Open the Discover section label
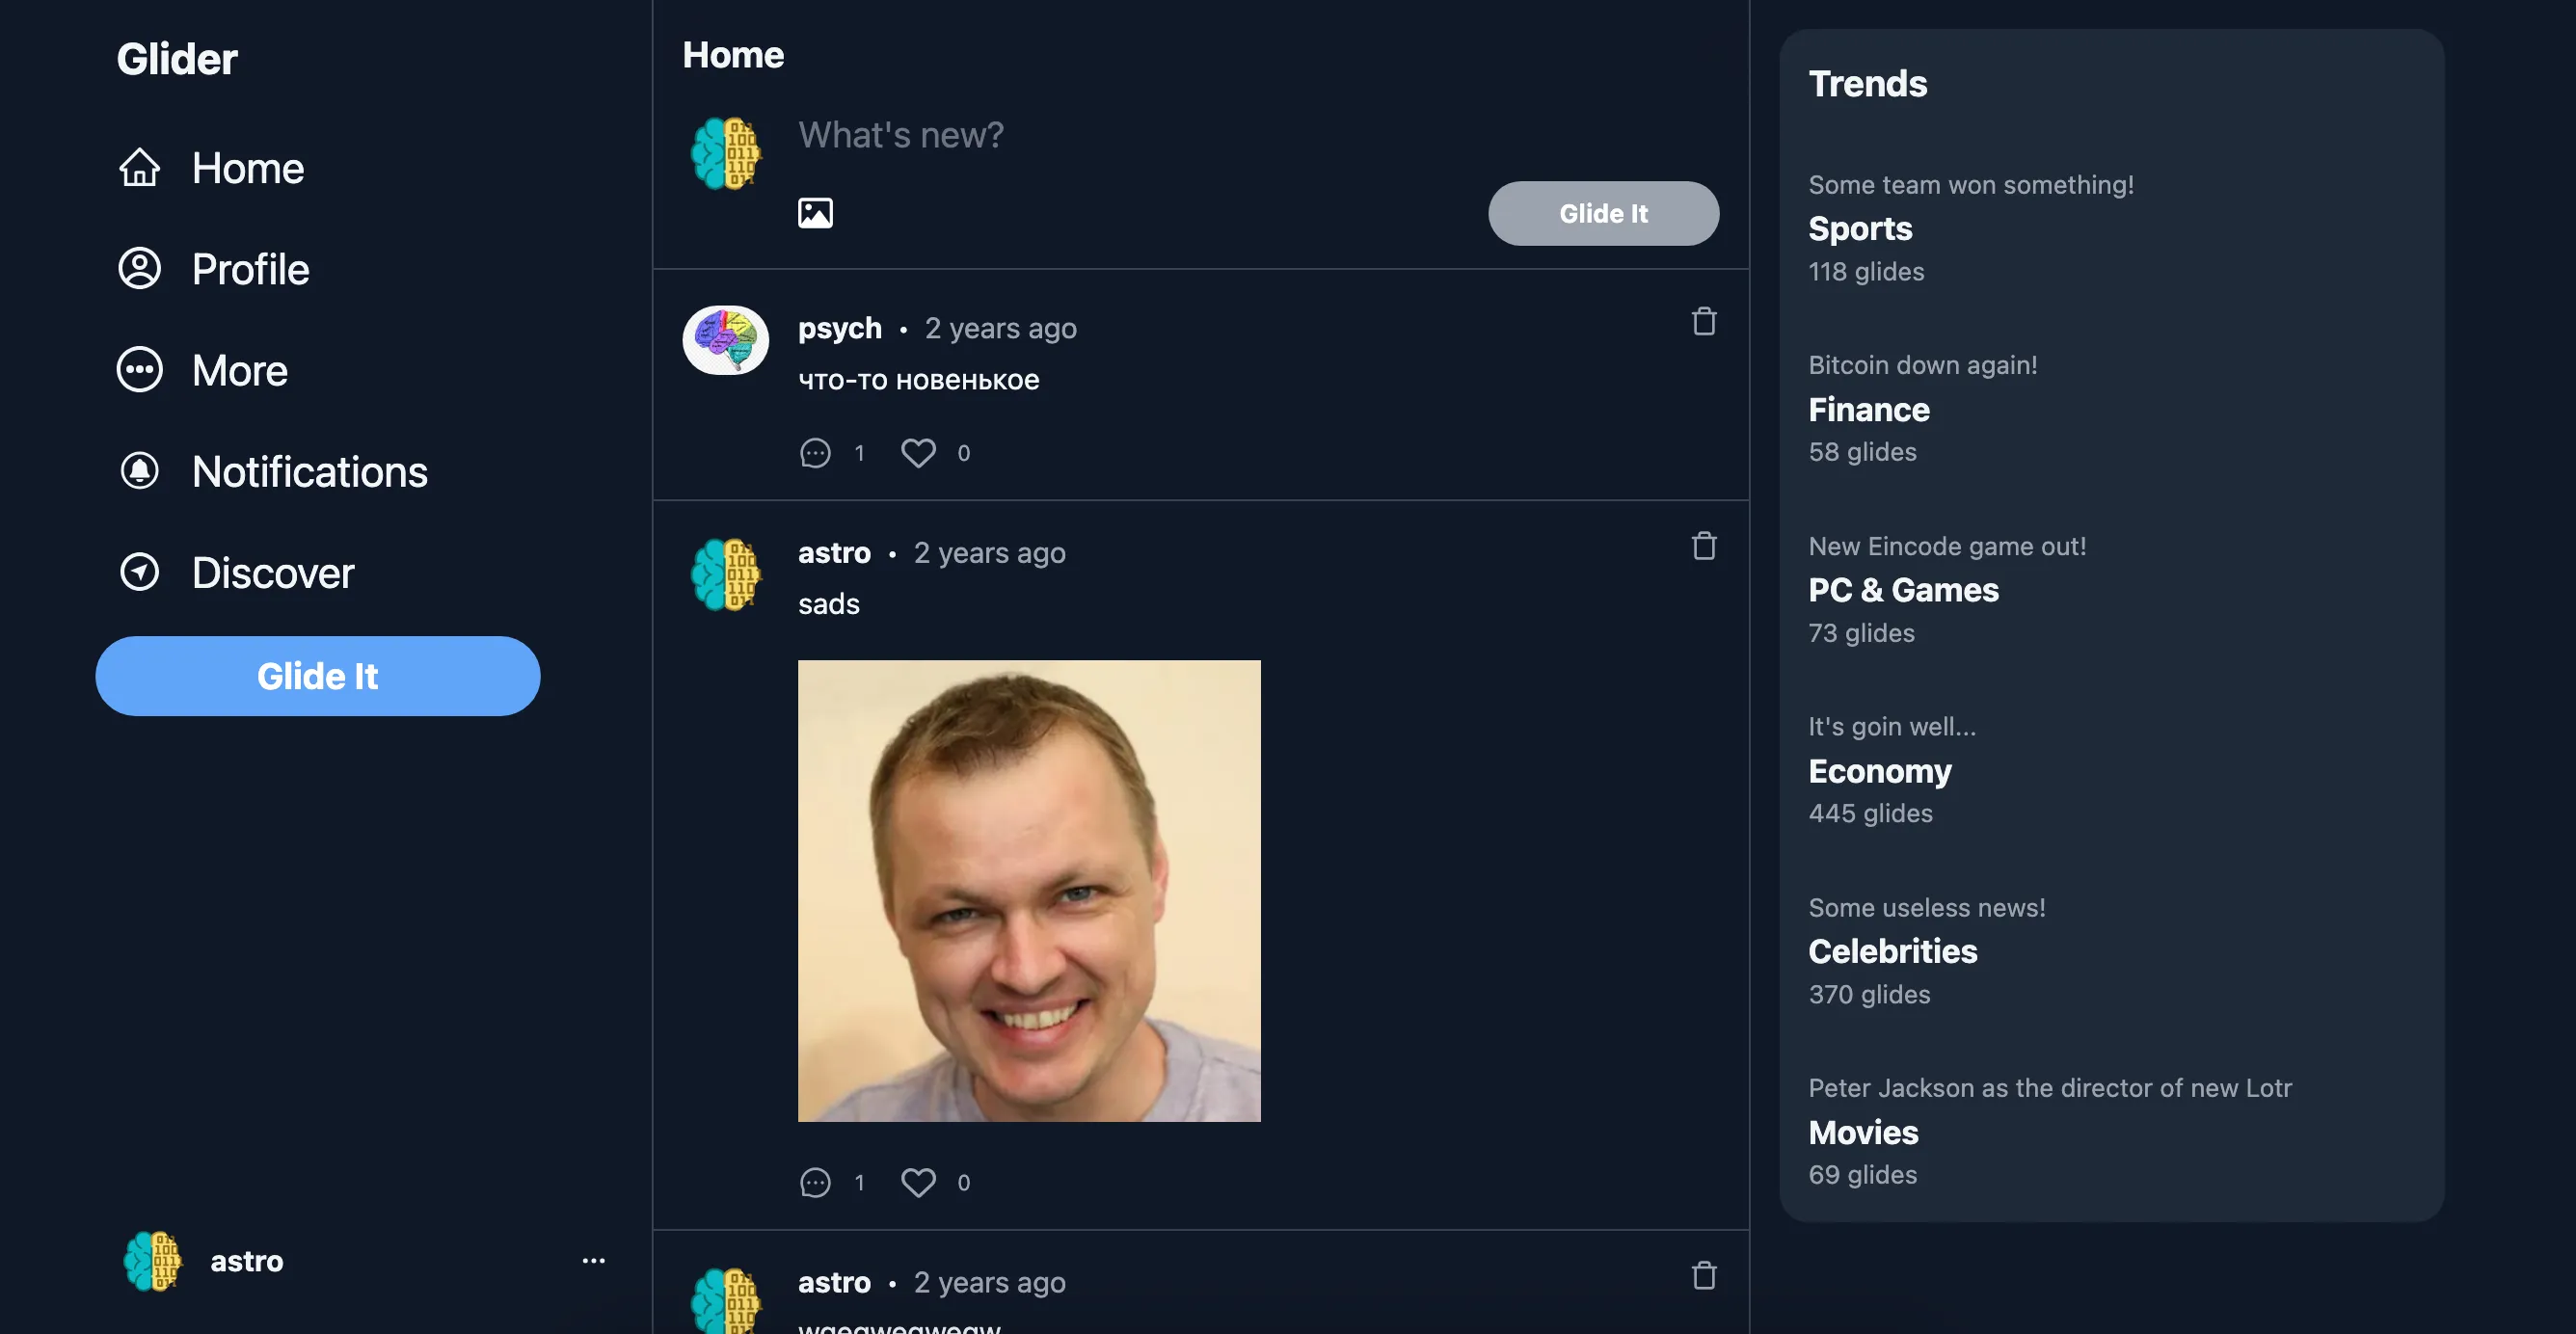2576x1334 pixels. coord(273,572)
